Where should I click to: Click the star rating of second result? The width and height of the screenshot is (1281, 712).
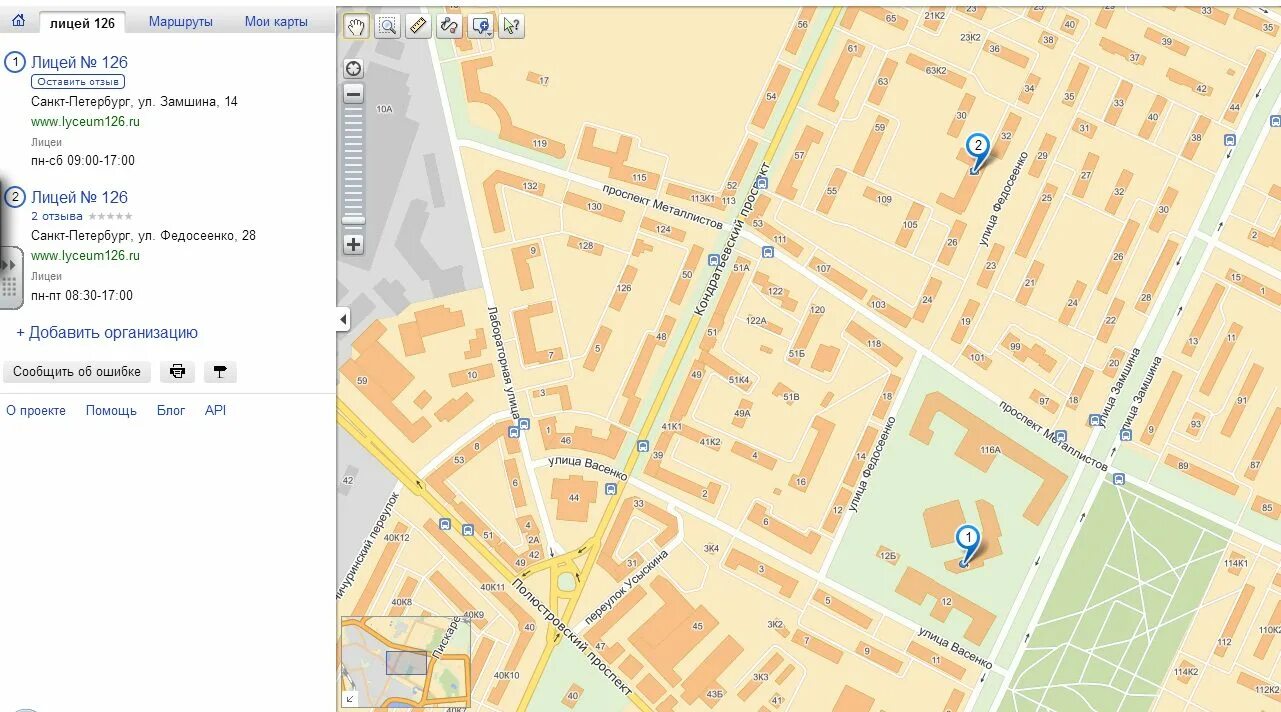point(110,216)
